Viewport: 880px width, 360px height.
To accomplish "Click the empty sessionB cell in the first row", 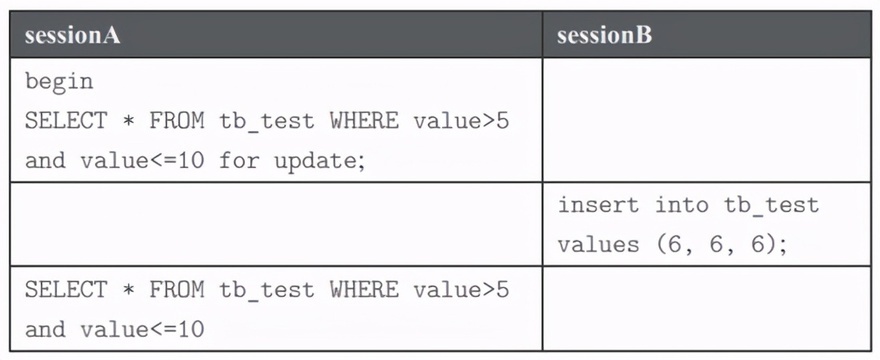I will click(x=707, y=120).
